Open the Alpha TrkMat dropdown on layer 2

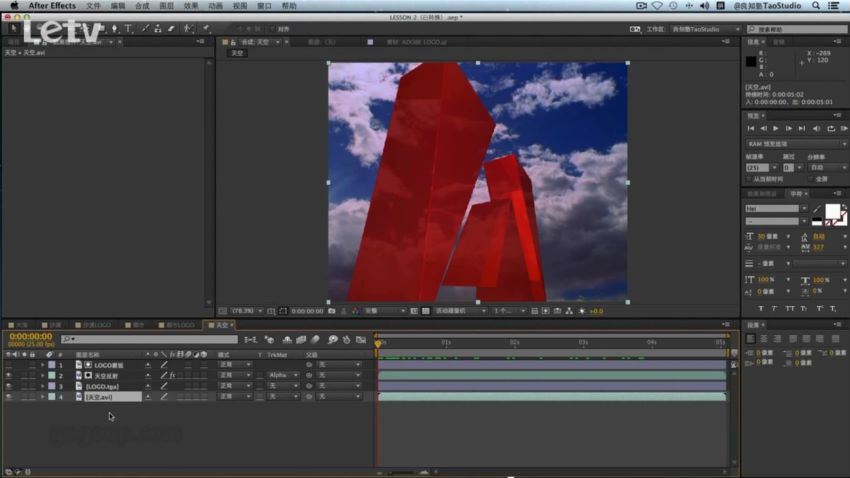click(x=282, y=375)
